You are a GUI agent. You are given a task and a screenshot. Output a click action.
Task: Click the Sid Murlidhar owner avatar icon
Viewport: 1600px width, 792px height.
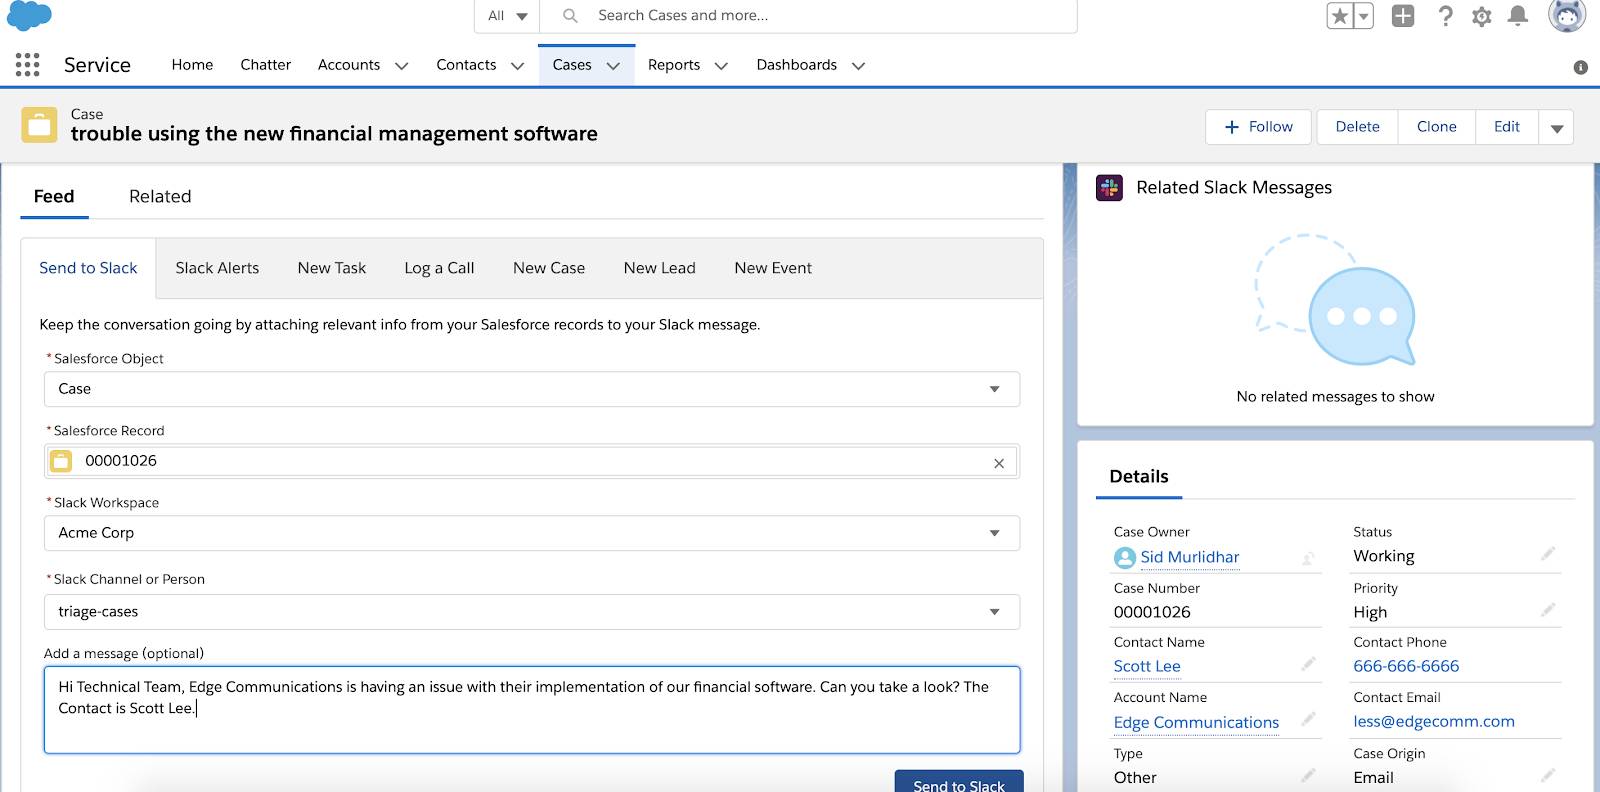pyautogui.click(x=1125, y=558)
